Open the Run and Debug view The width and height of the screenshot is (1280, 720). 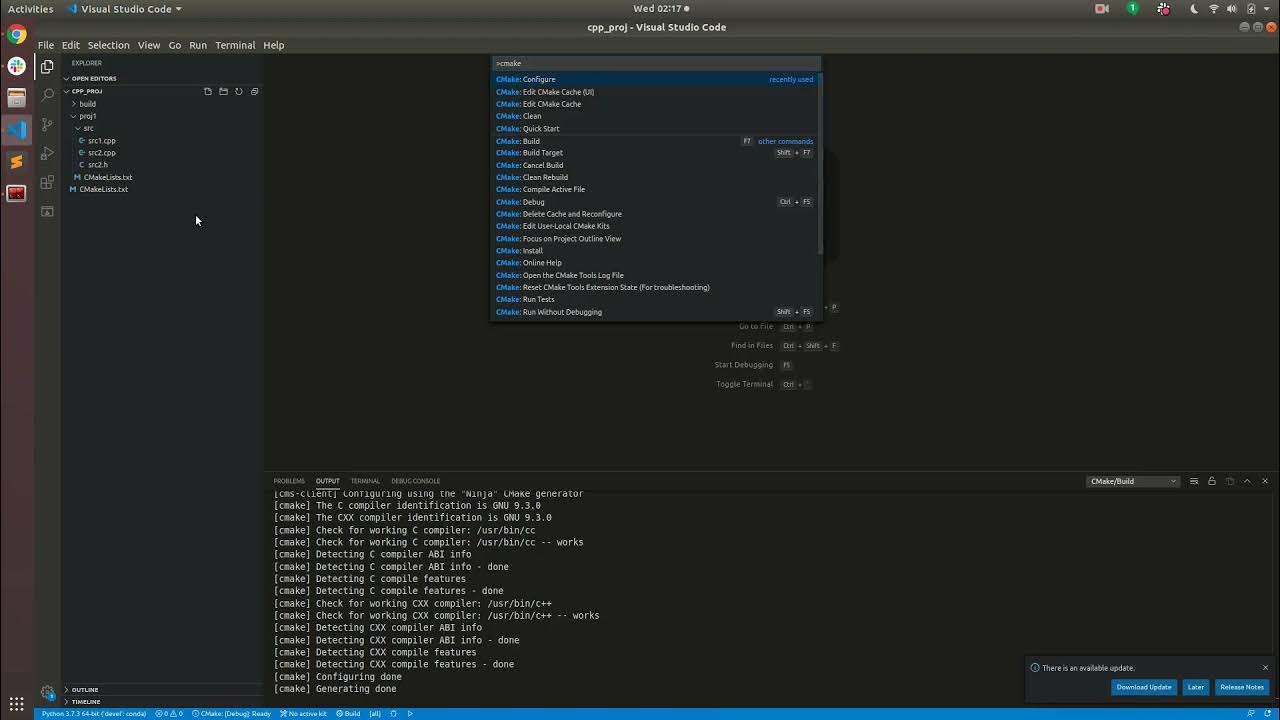tap(47, 153)
